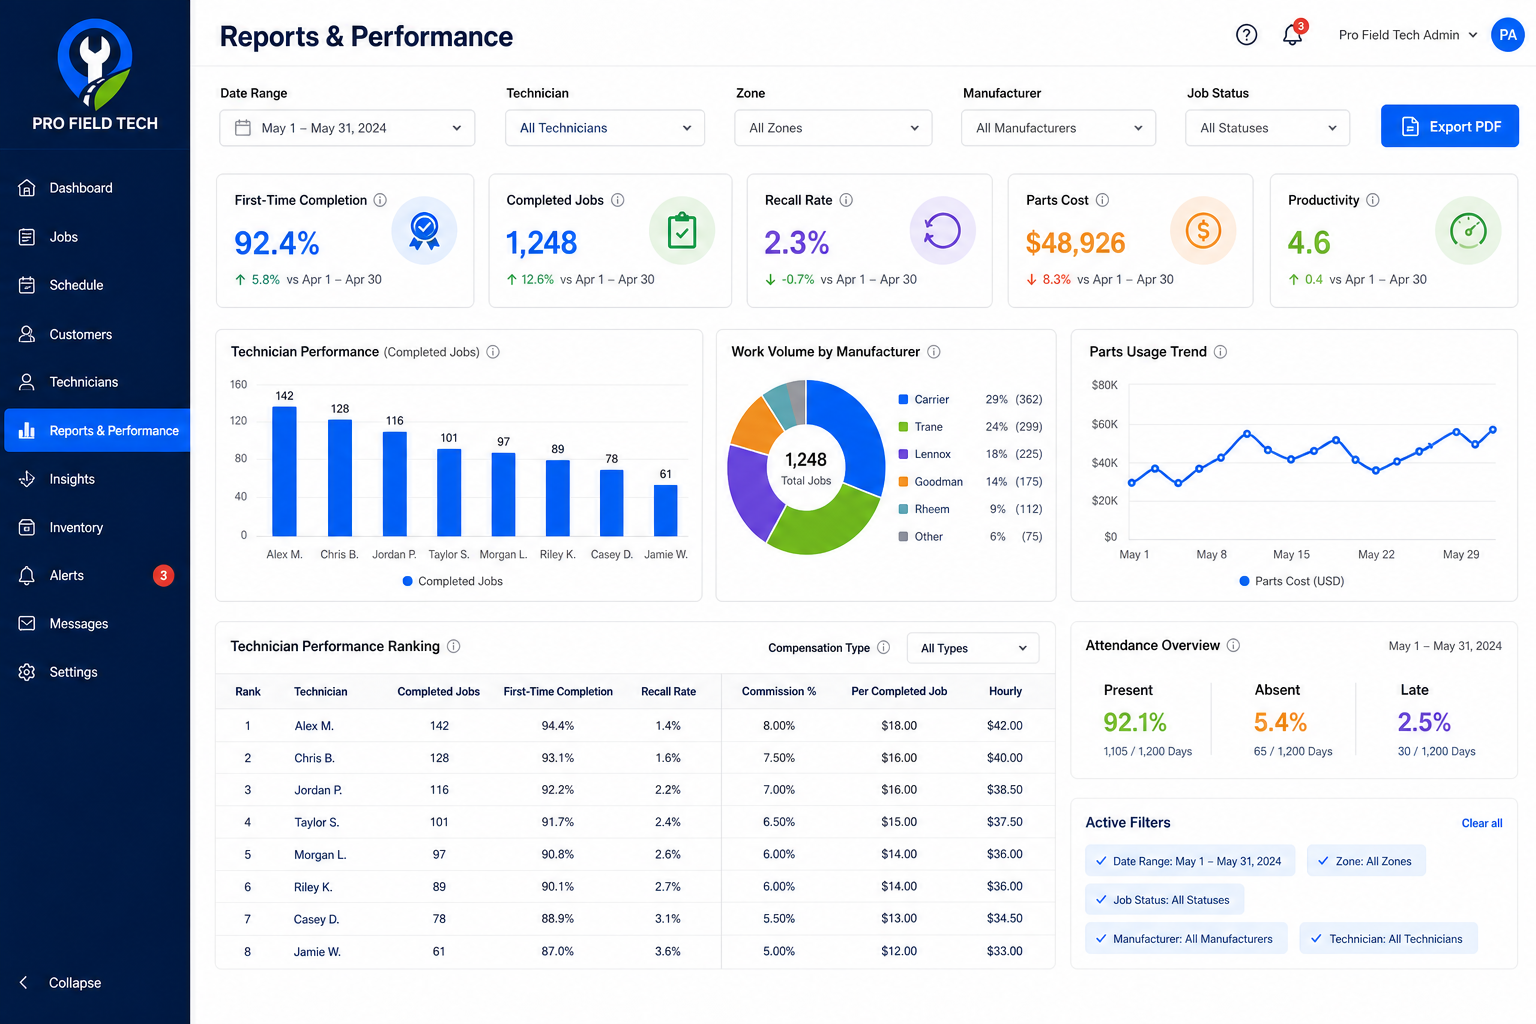1536x1024 pixels.
Task: Click the circular refresh icon in Recall Rate
Action: click(x=942, y=231)
